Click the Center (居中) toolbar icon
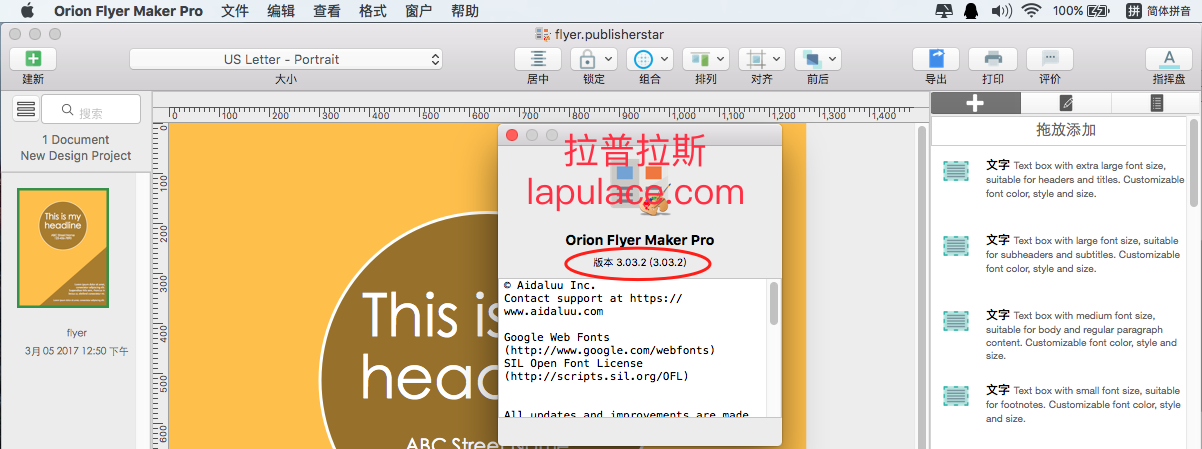Image resolution: width=1202 pixels, height=449 pixels. pos(538,59)
